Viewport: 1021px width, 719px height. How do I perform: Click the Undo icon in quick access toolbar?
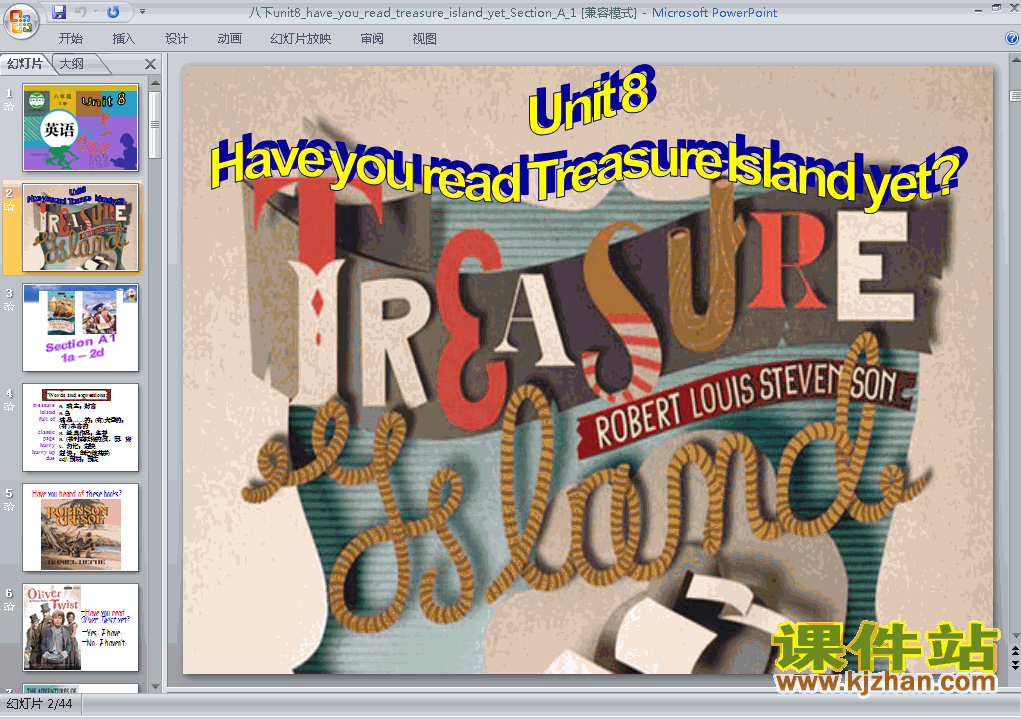(x=81, y=12)
